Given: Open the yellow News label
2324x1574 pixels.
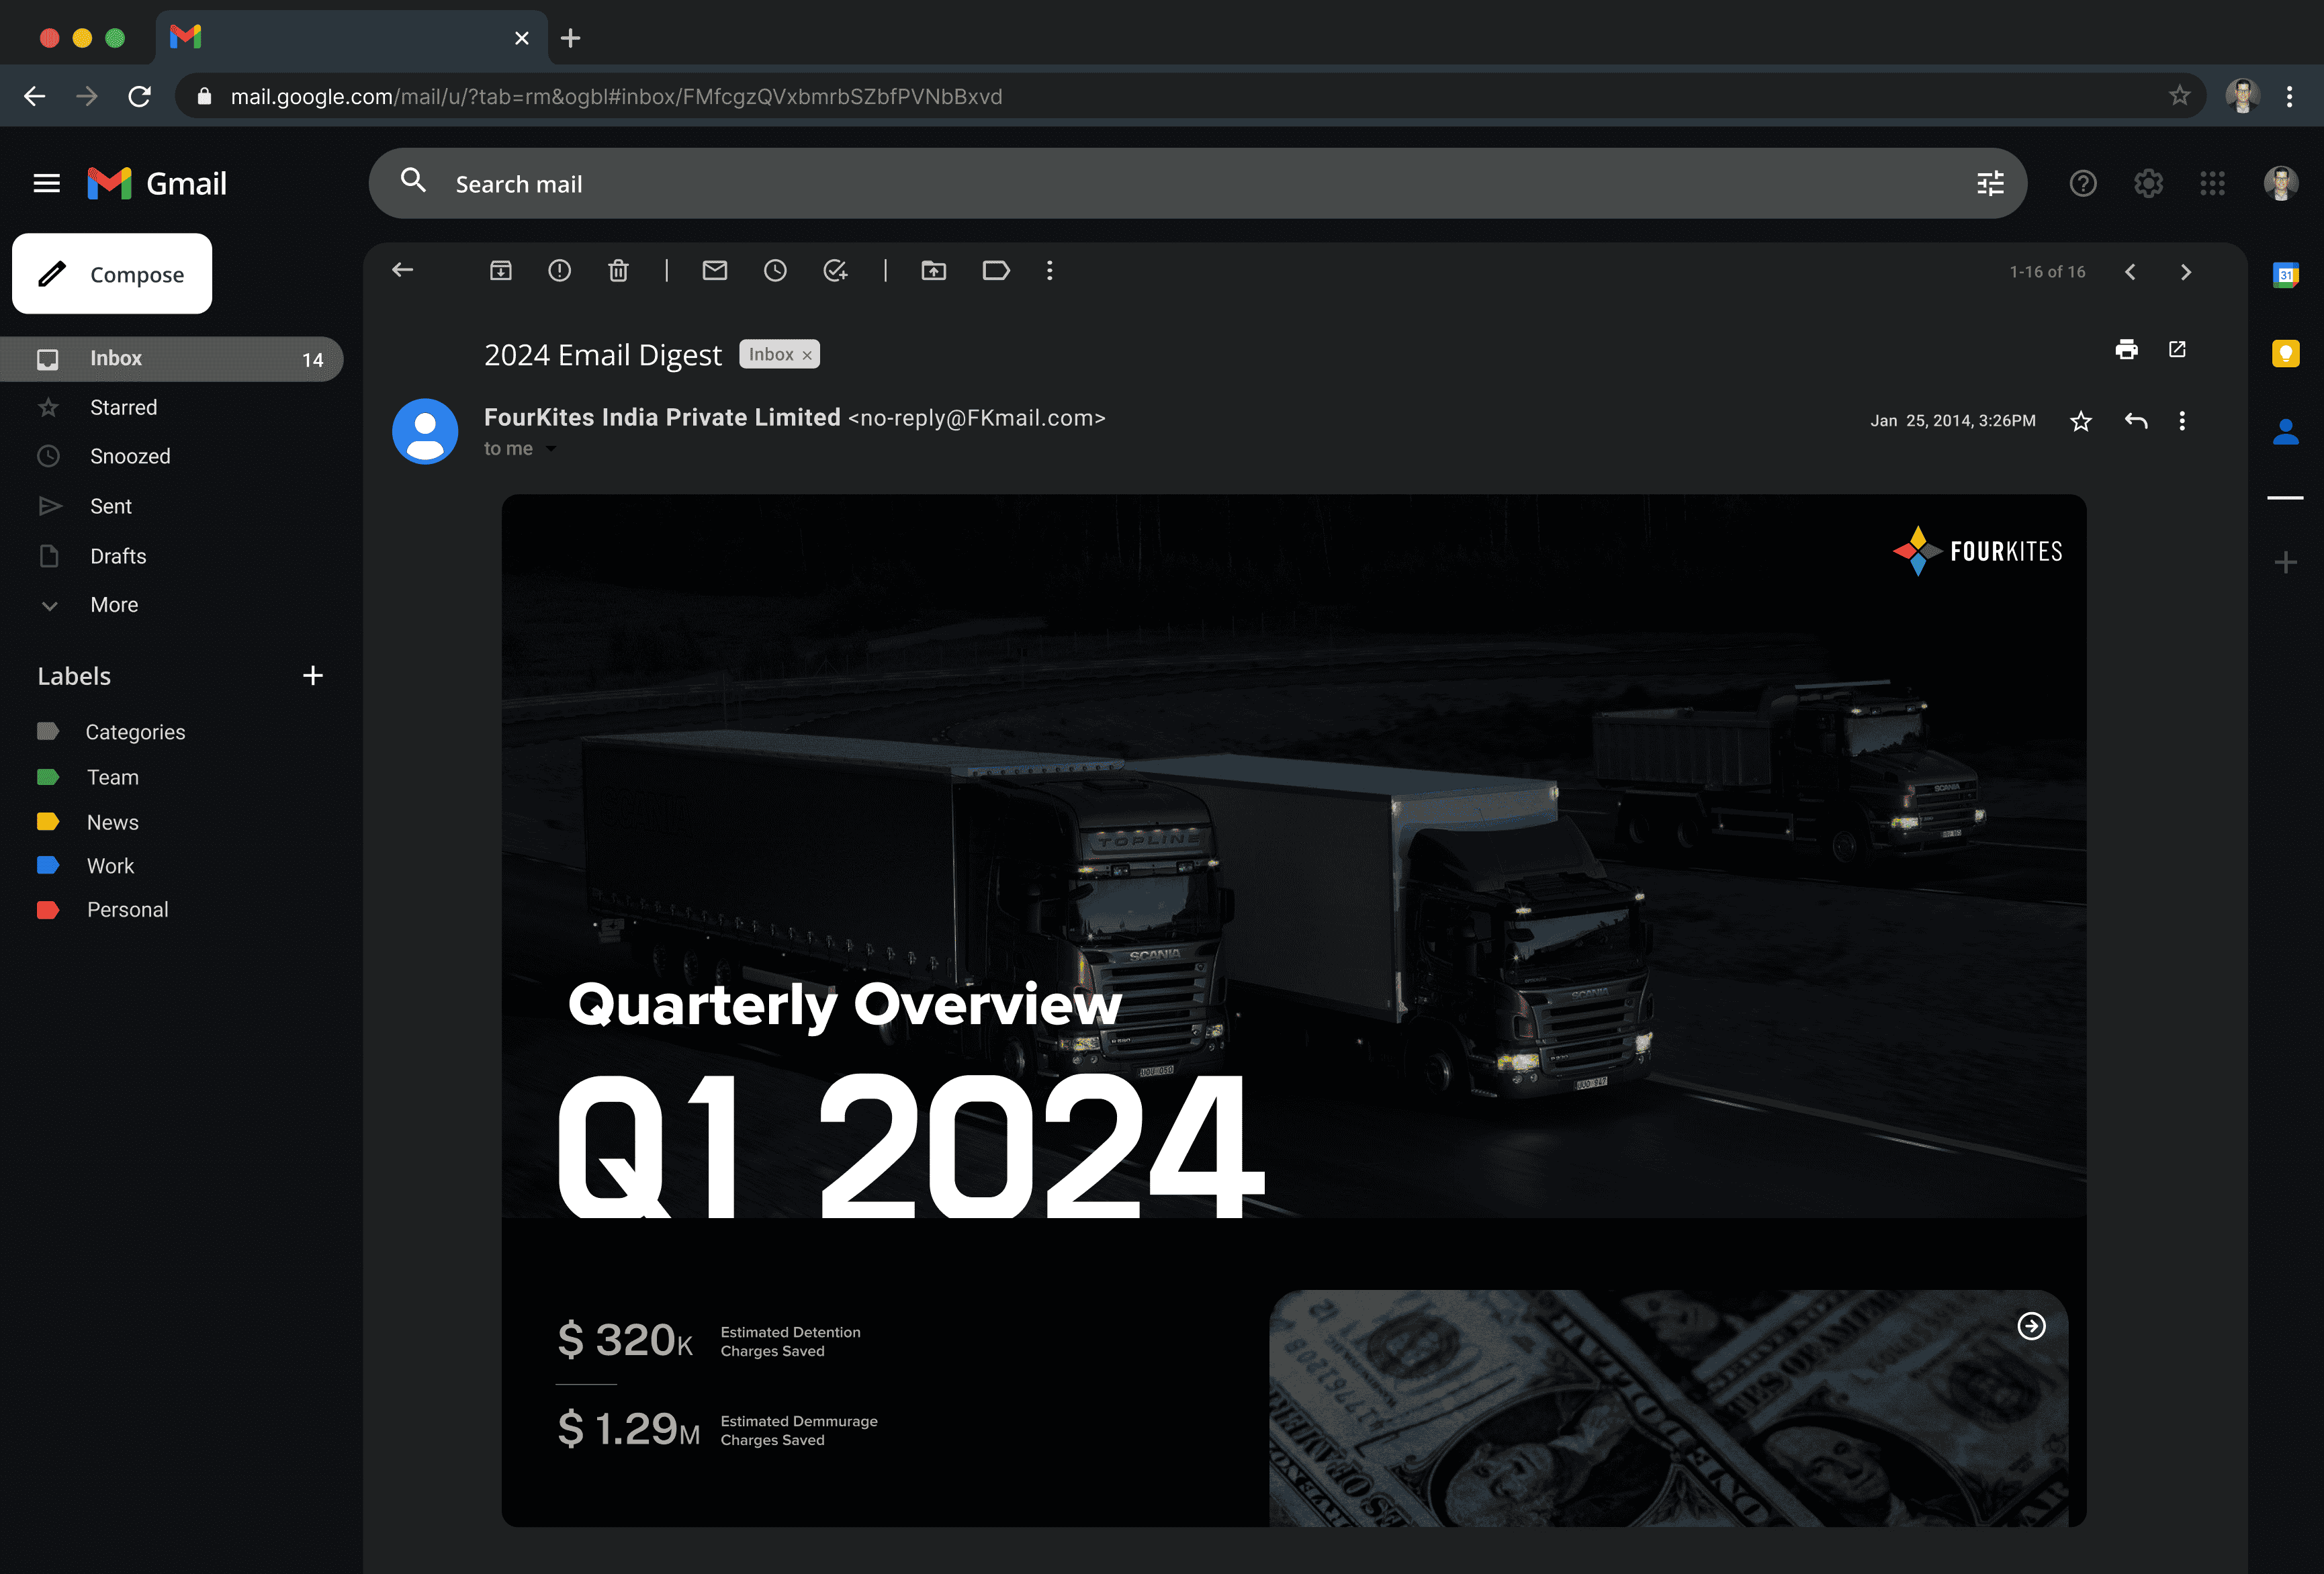Looking at the screenshot, I should click(112, 822).
